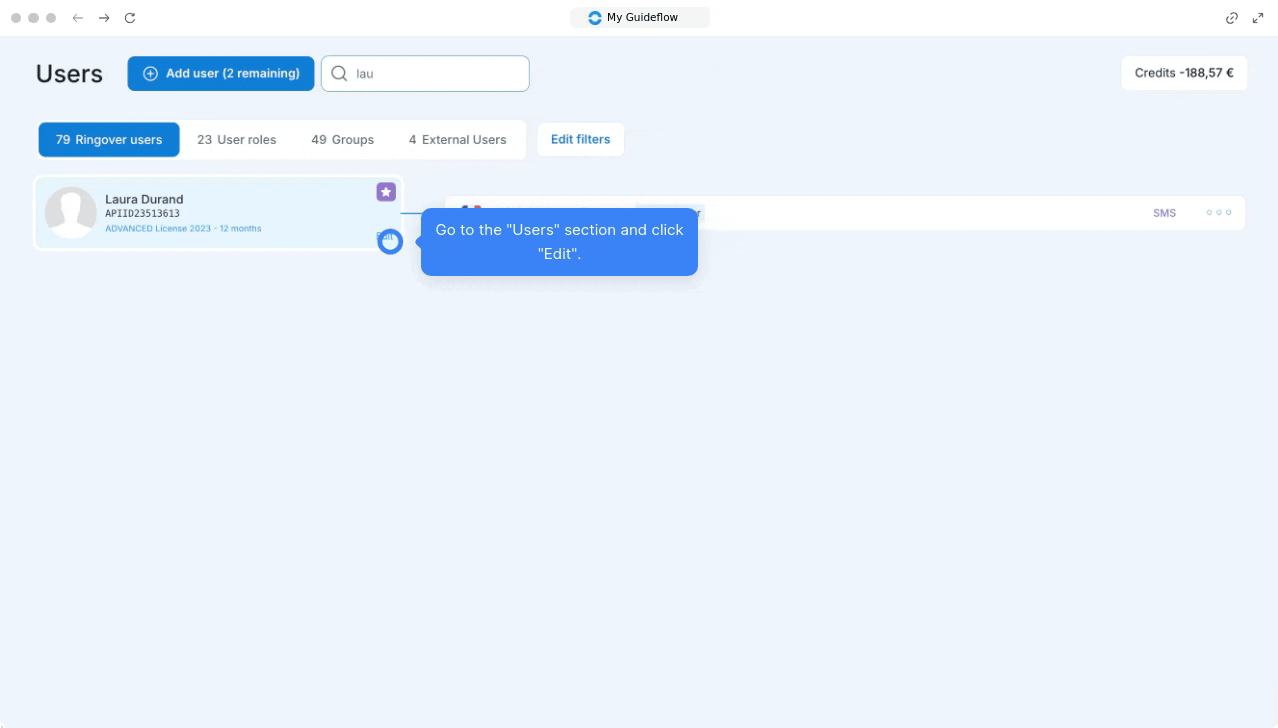Viewport: 1278px width, 728px height.
Task: Open Edit filters options
Action: tap(580, 139)
